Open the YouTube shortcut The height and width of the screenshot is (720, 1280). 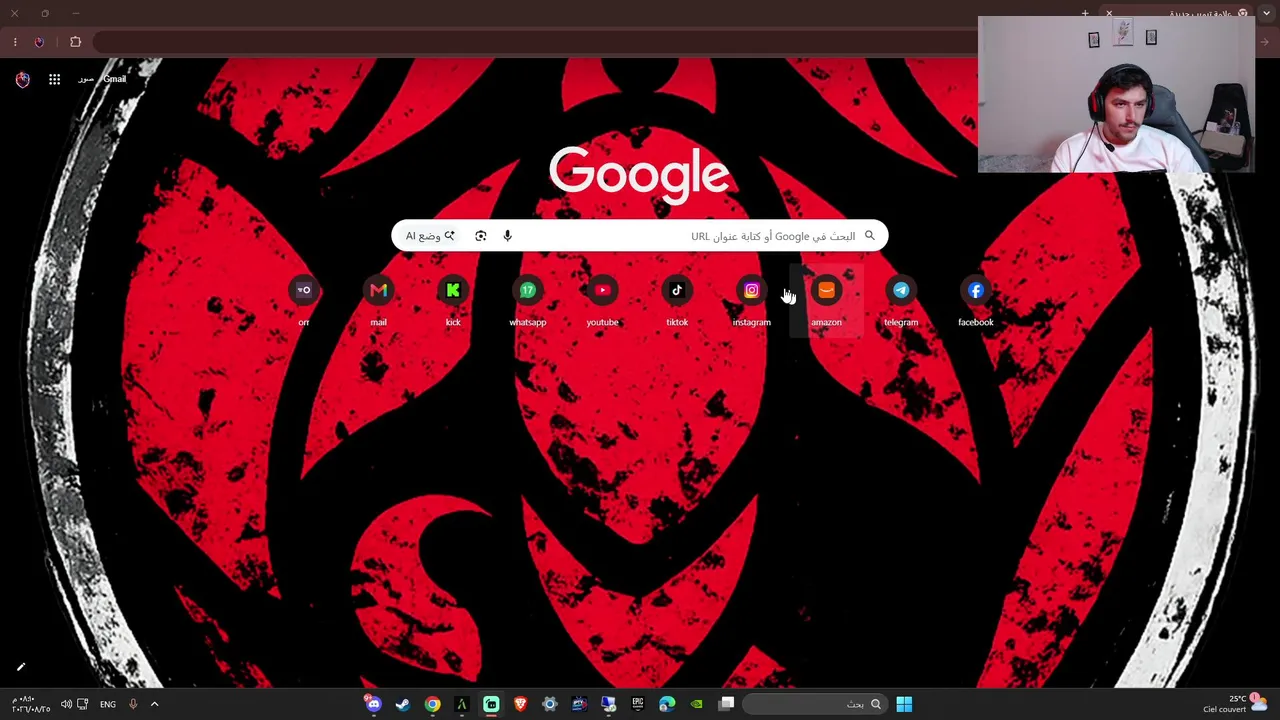click(x=602, y=301)
